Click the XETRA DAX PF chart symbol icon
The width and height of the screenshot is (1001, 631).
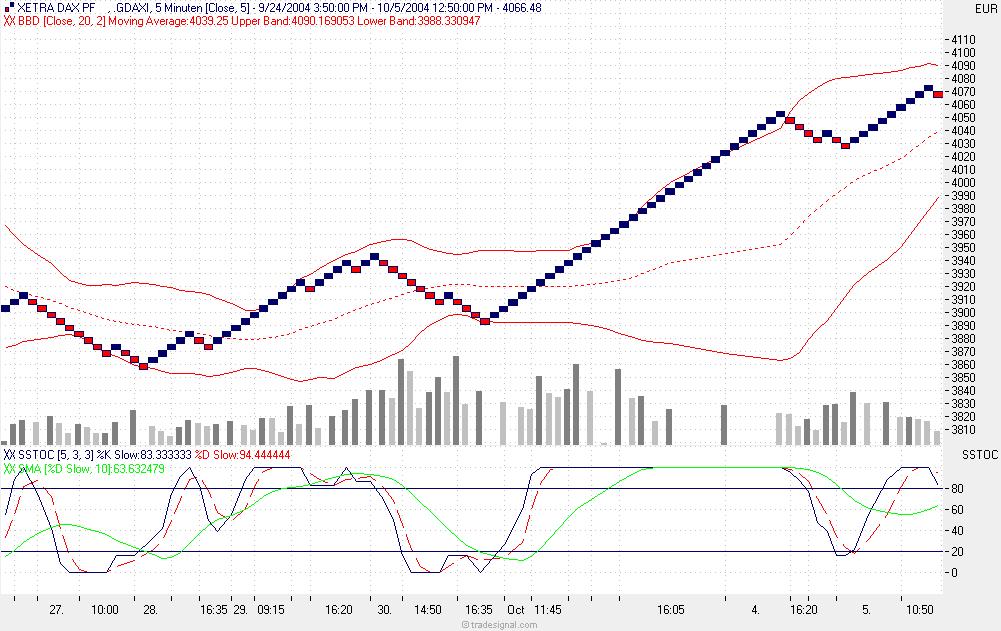(7, 7)
